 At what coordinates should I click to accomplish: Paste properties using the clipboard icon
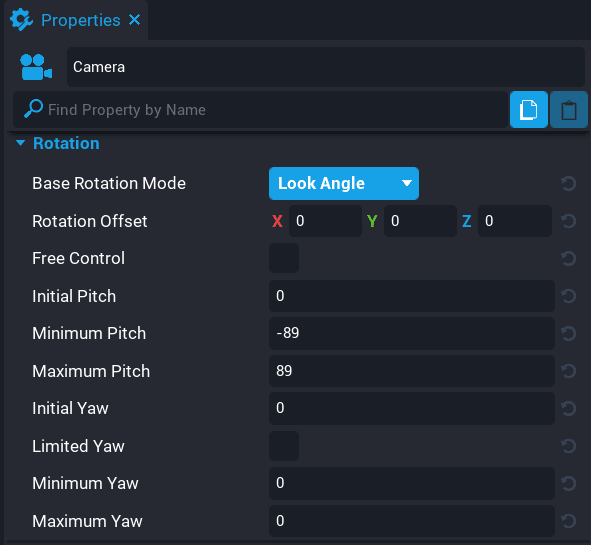(x=568, y=110)
